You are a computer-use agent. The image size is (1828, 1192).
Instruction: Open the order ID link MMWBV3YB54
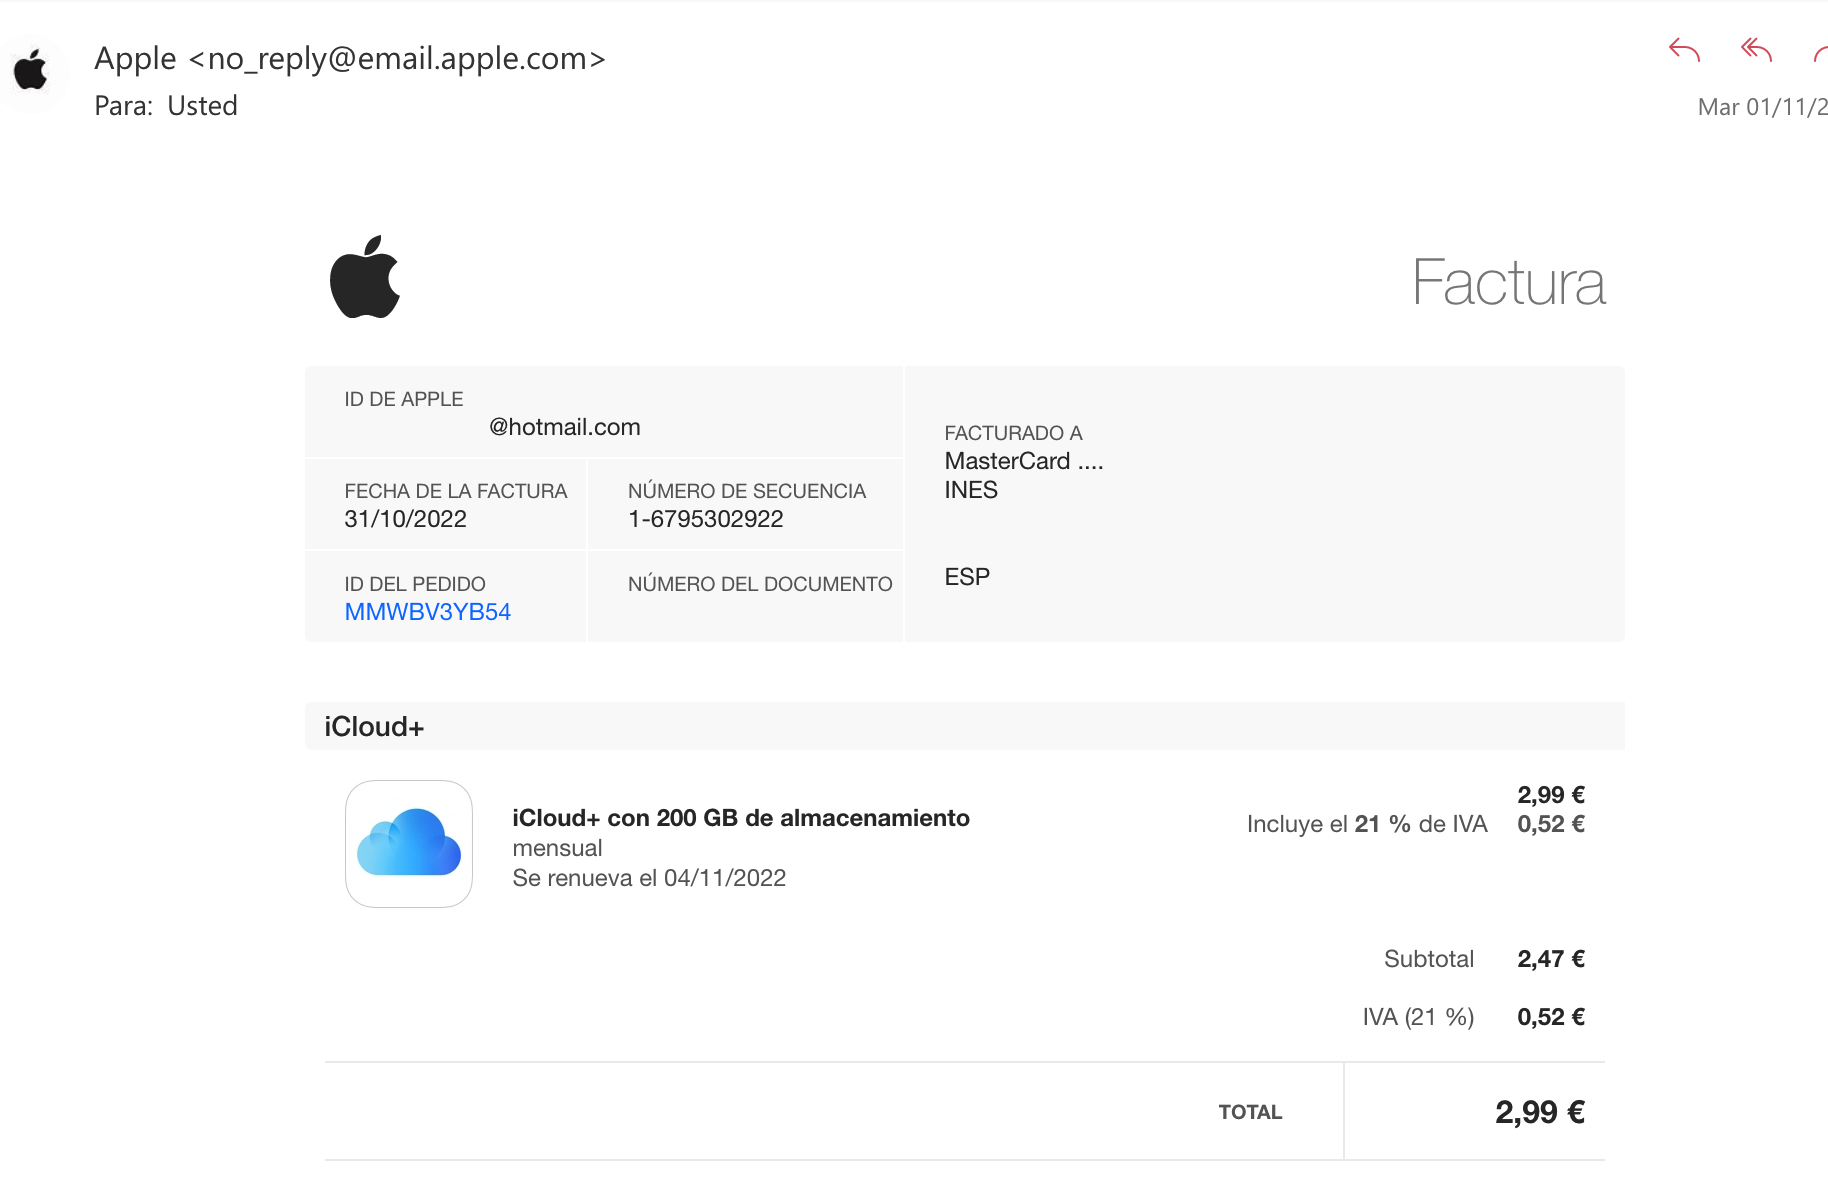(427, 612)
